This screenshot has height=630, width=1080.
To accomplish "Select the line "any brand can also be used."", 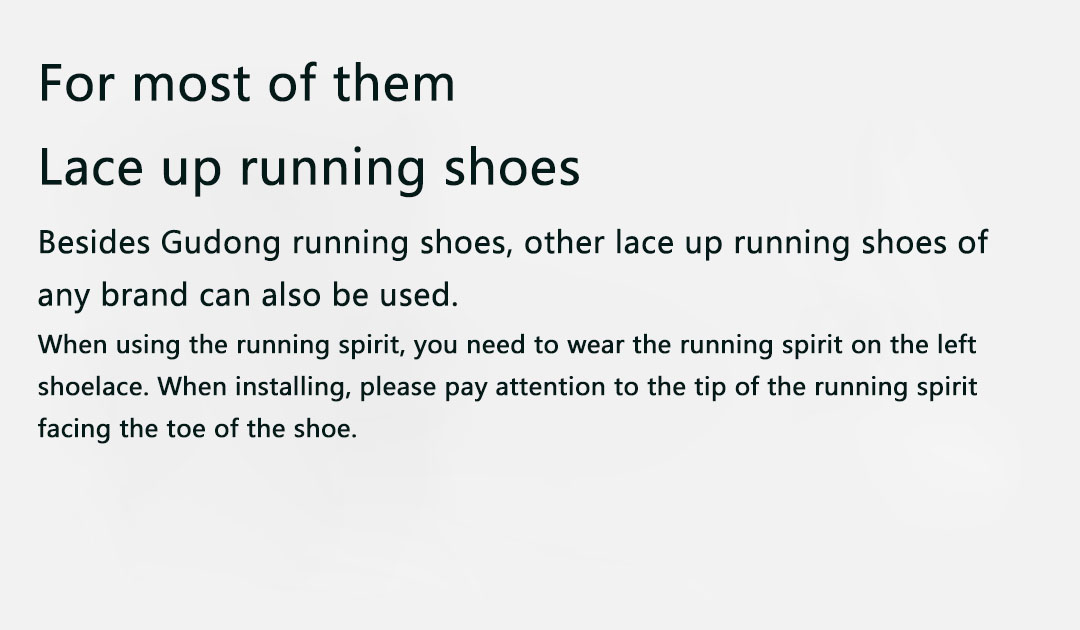I will [247, 295].
